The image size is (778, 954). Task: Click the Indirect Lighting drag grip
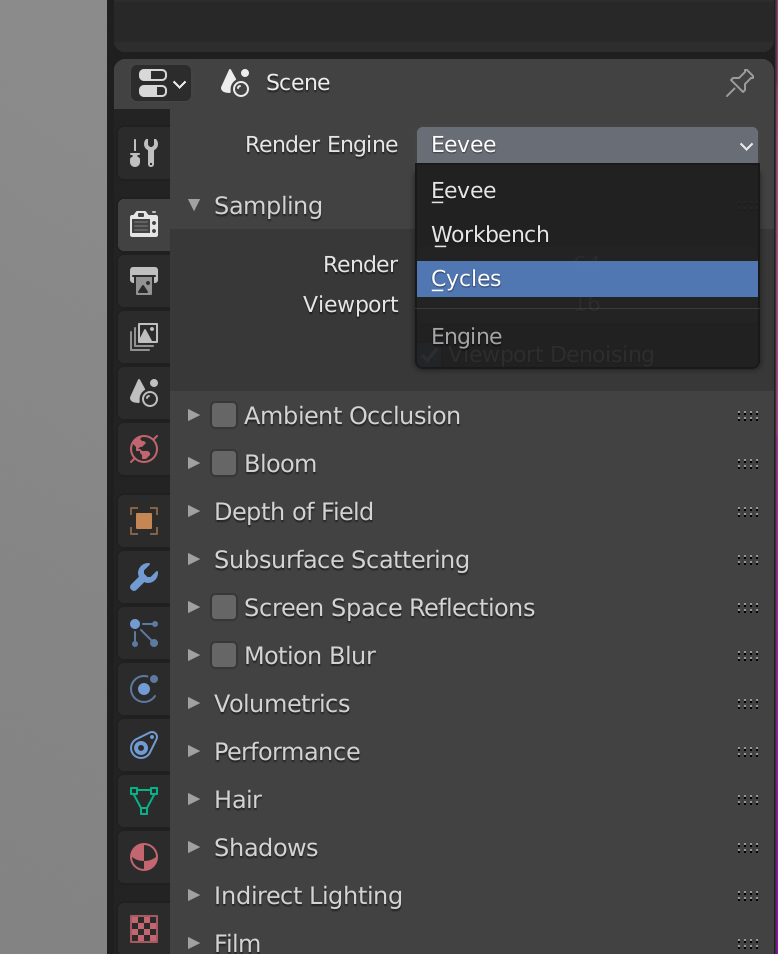point(748,896)
